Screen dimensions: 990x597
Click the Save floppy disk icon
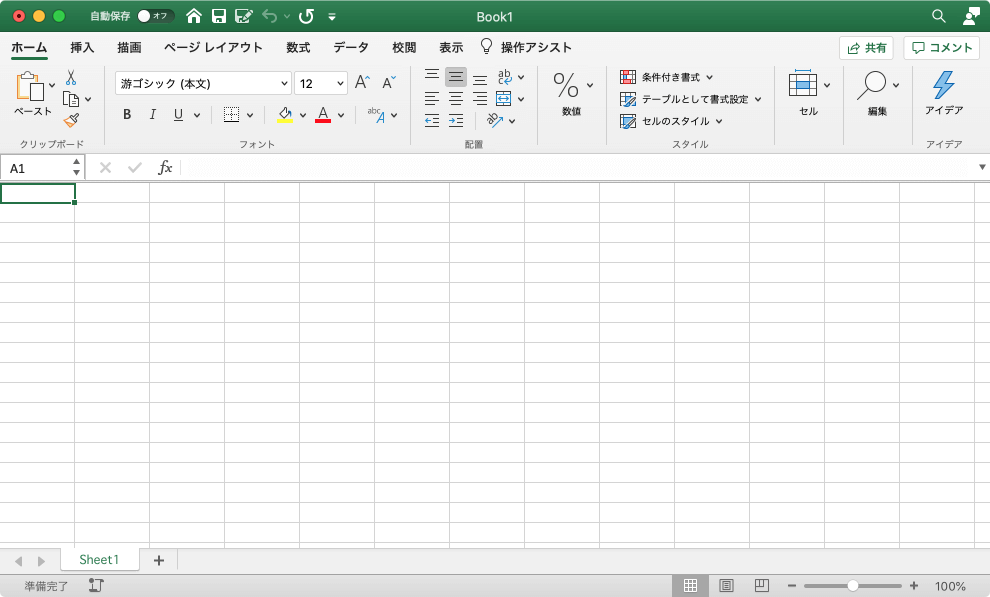click(218, 16)
